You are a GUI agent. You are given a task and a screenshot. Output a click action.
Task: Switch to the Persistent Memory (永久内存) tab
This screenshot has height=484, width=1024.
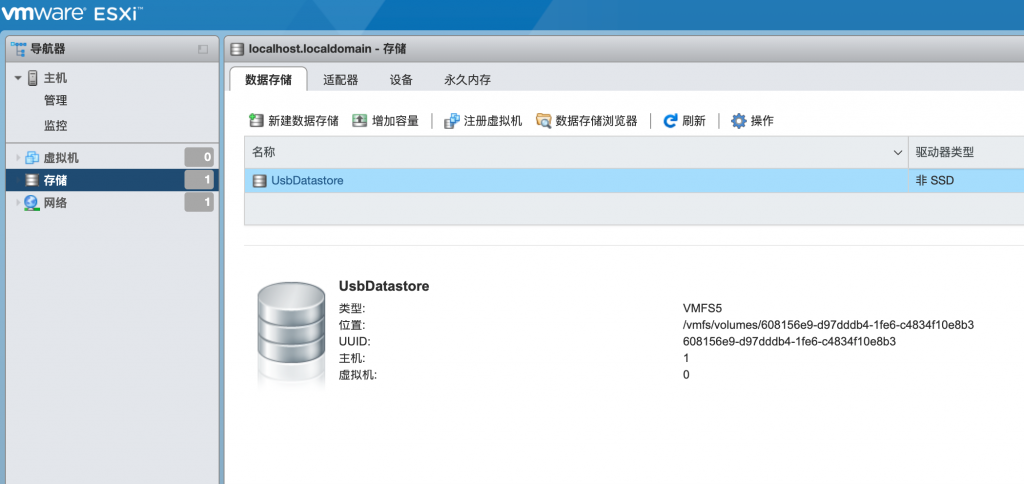click(467, 80)
